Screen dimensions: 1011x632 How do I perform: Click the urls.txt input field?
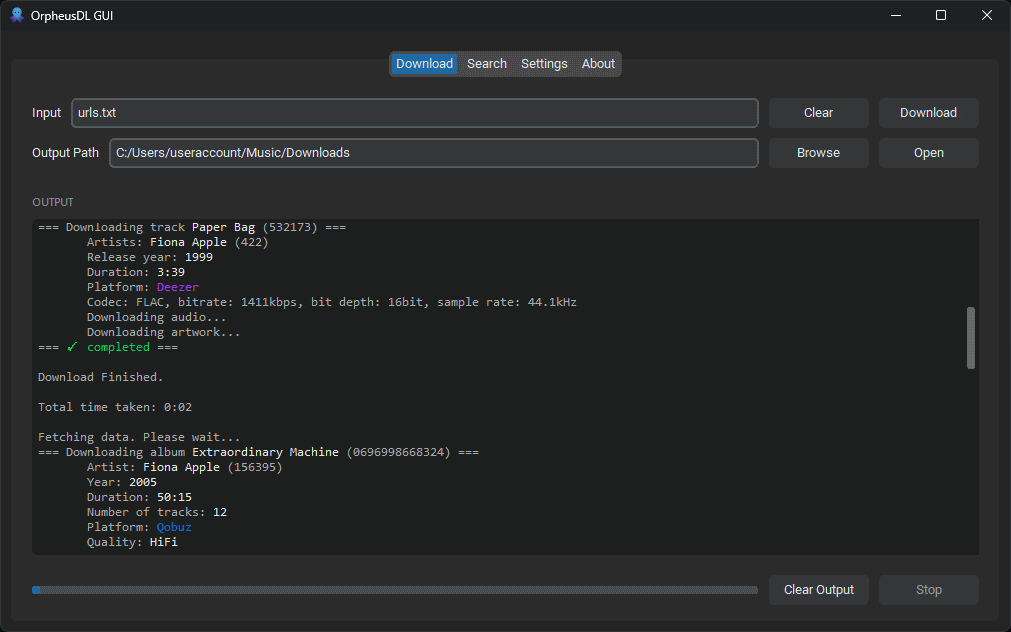414,112
